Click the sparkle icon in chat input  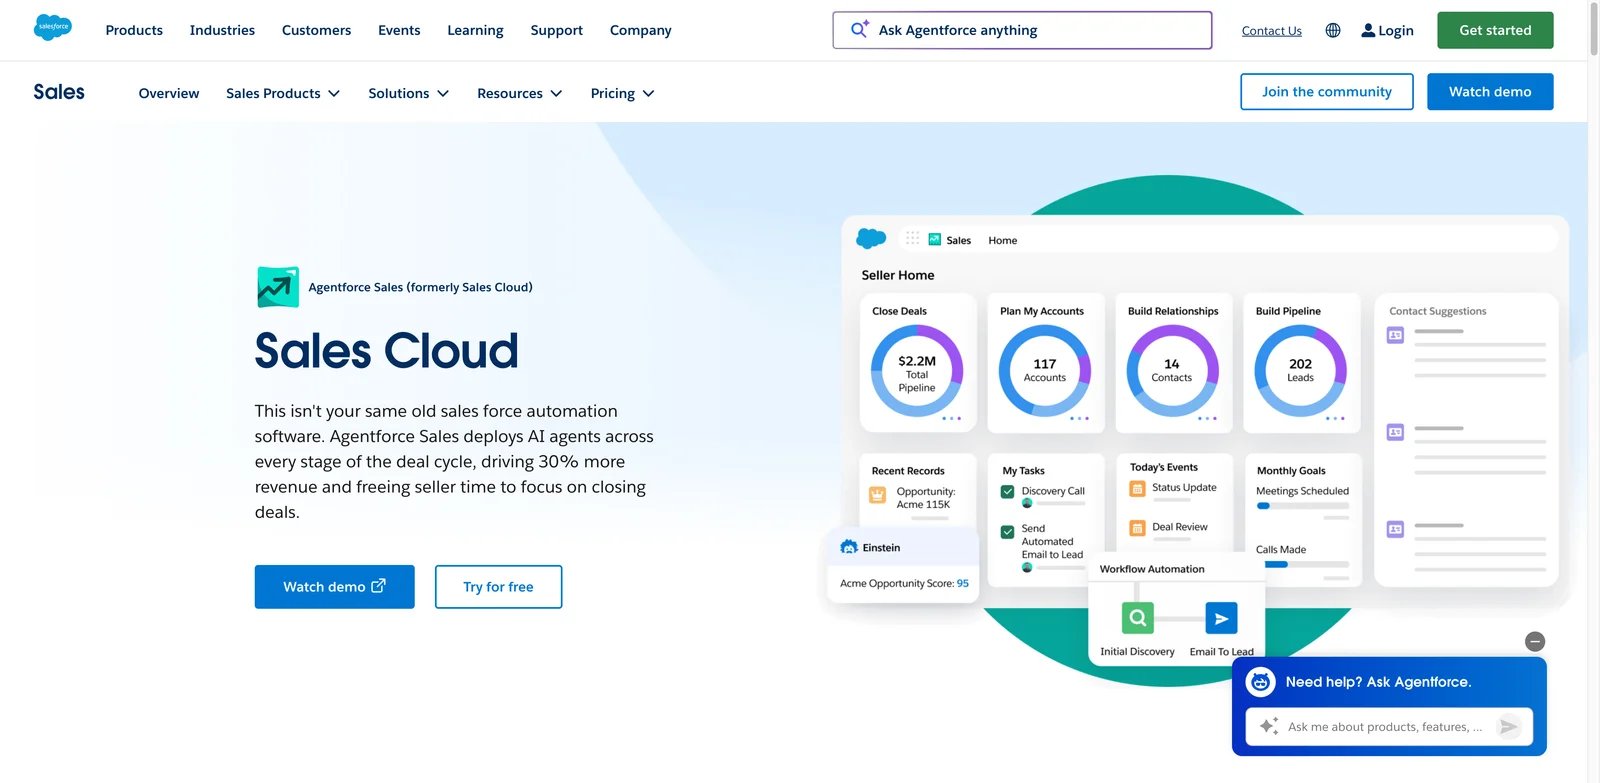coord(1269,726)
